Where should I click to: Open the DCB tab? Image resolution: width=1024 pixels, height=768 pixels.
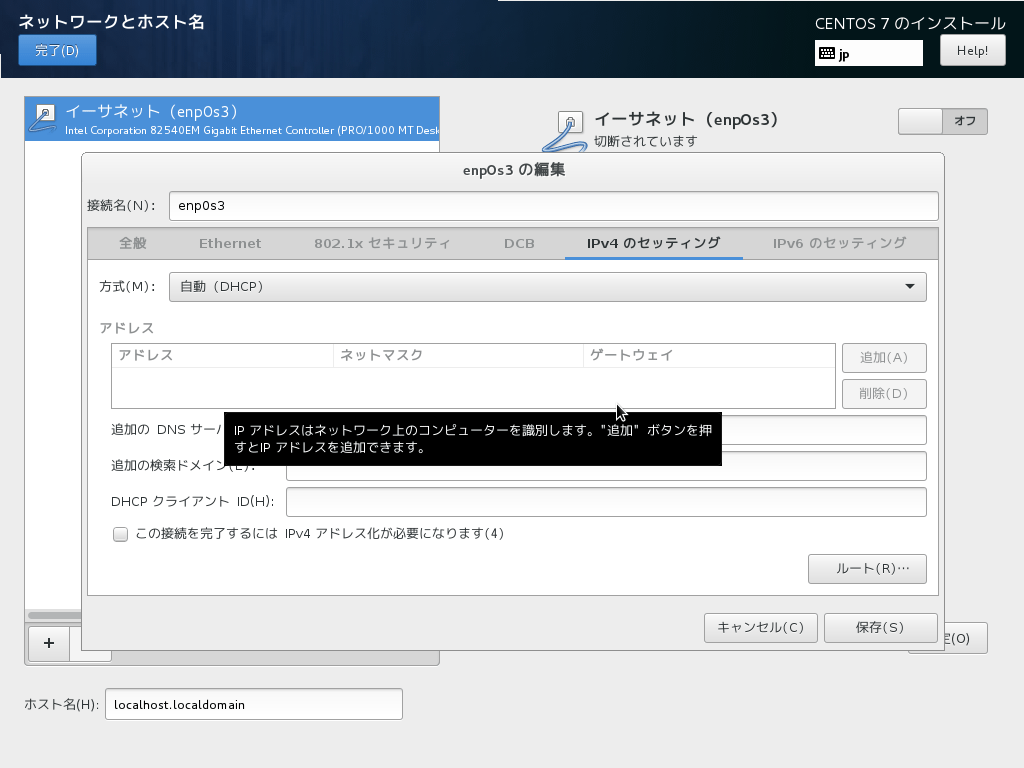pos(519,242)
